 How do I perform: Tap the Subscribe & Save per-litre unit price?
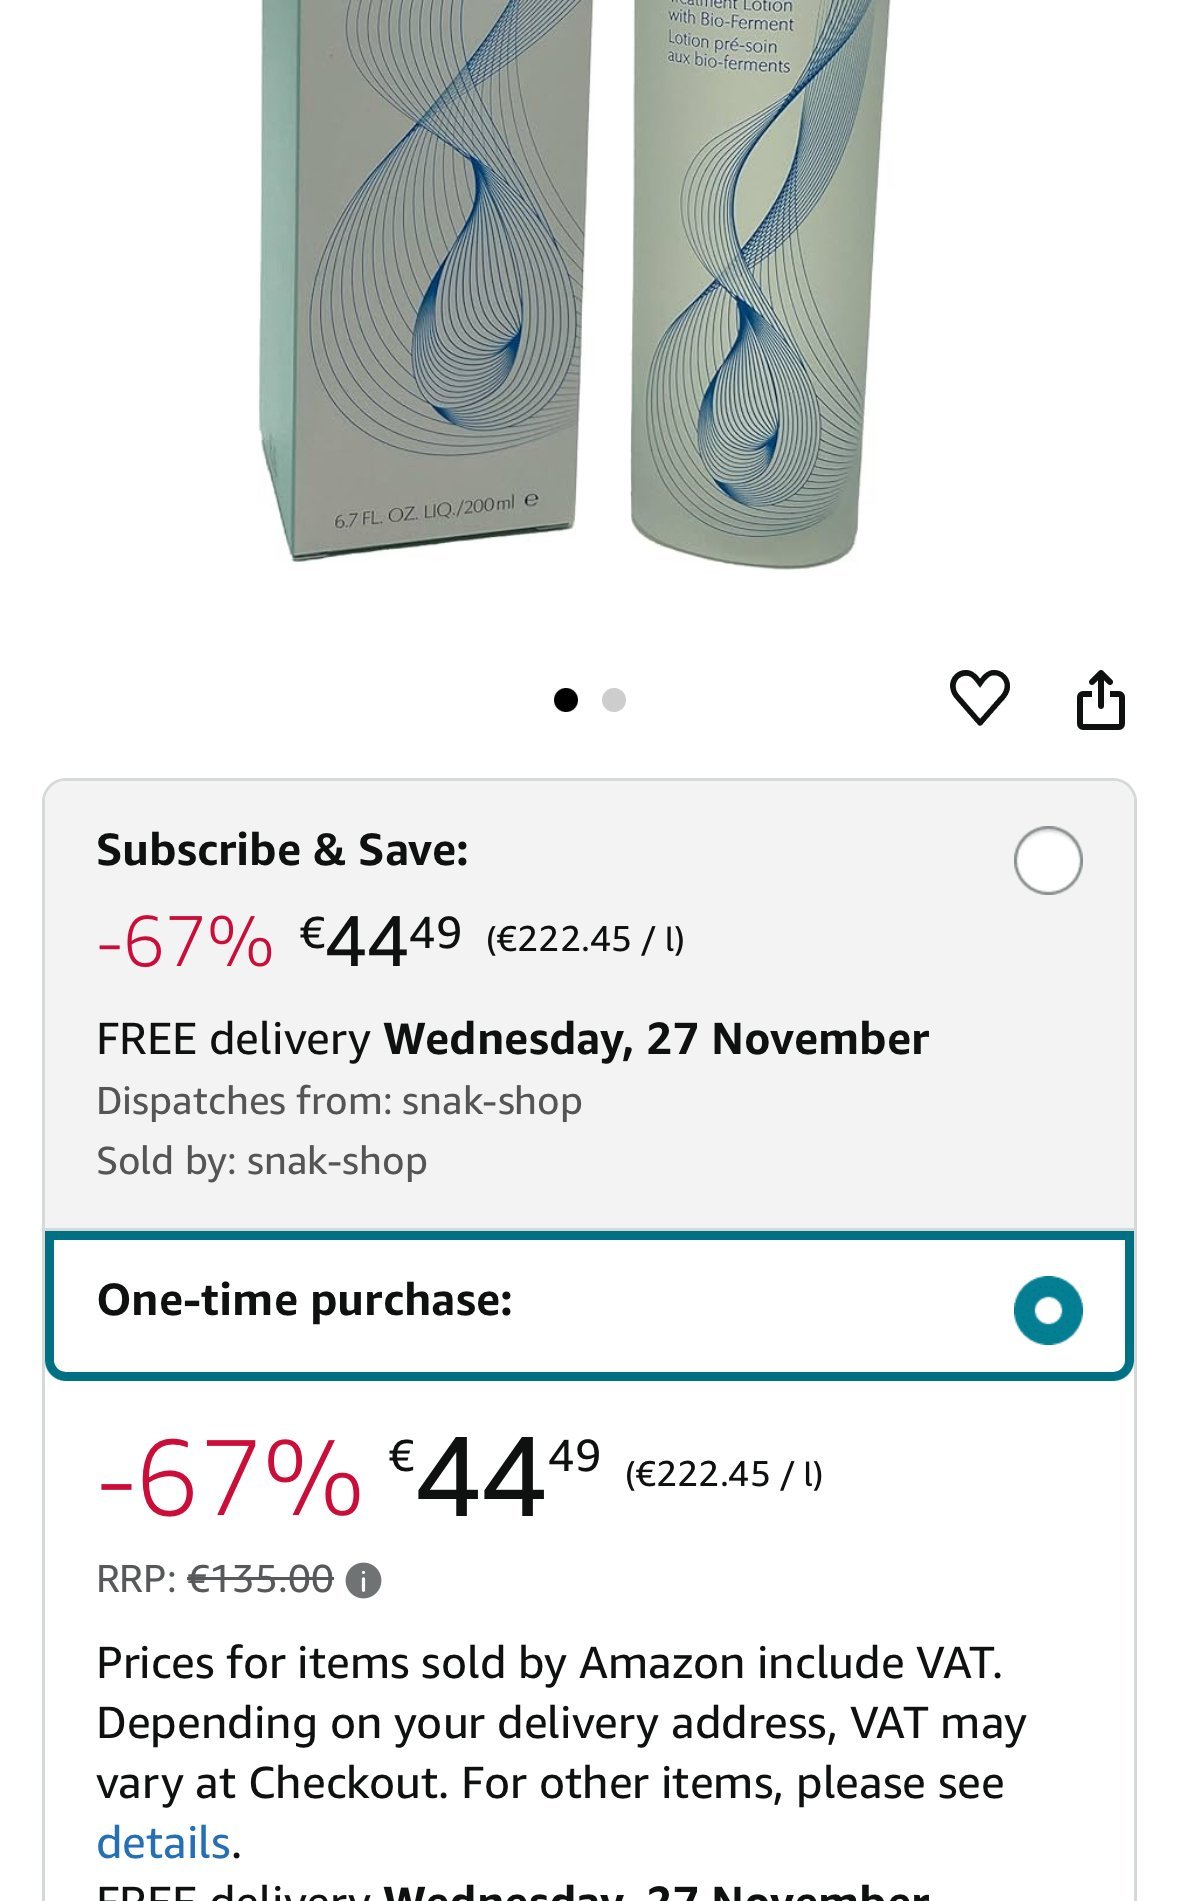(585, 940)
